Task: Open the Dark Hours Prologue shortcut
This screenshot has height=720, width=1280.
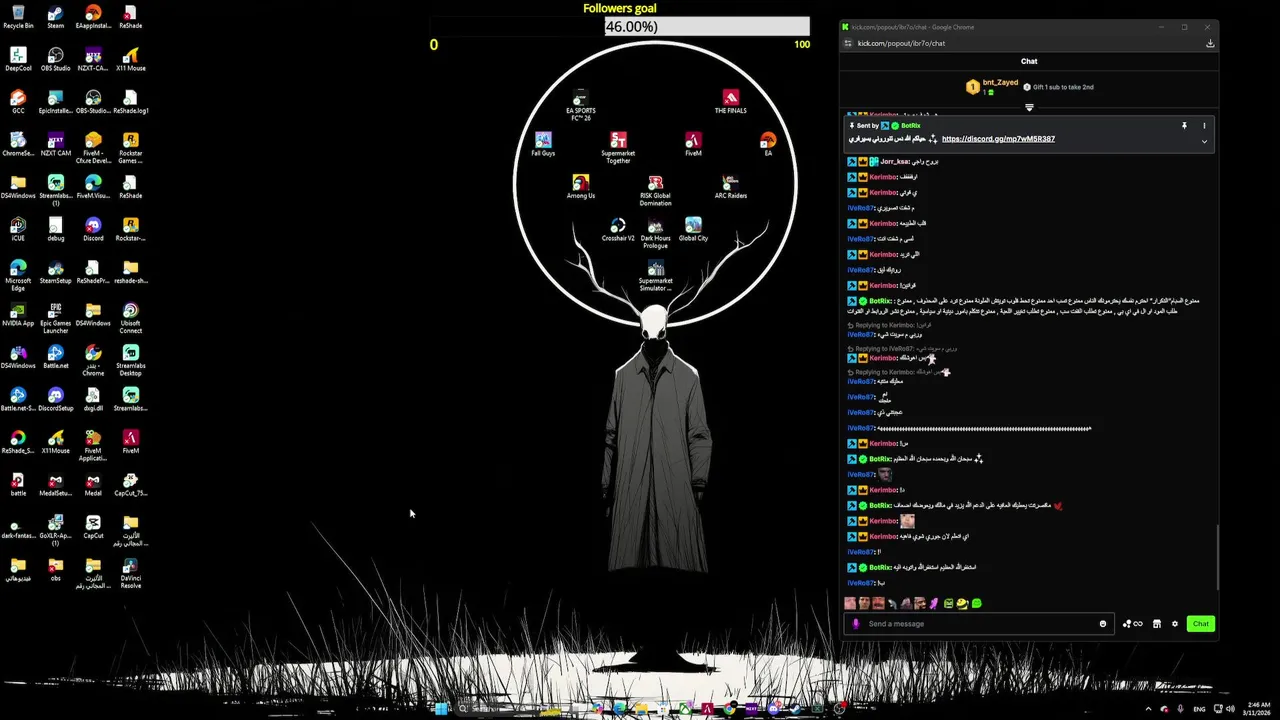Action: 655,234
